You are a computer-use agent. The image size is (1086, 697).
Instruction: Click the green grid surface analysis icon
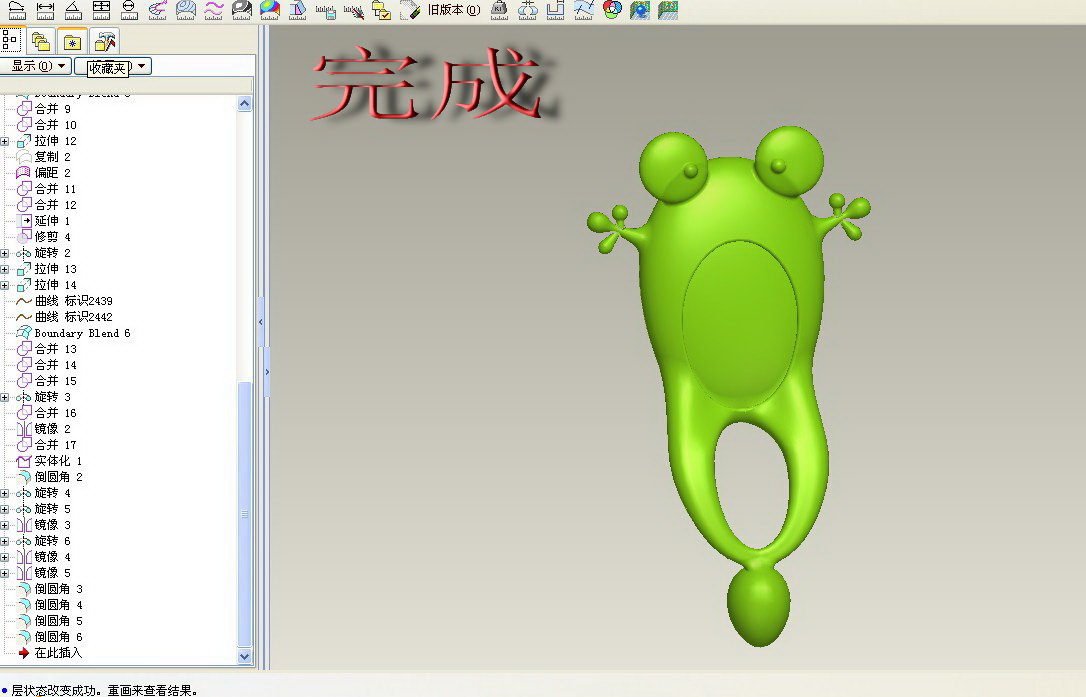pyautogui.click(x=668, y=10)
